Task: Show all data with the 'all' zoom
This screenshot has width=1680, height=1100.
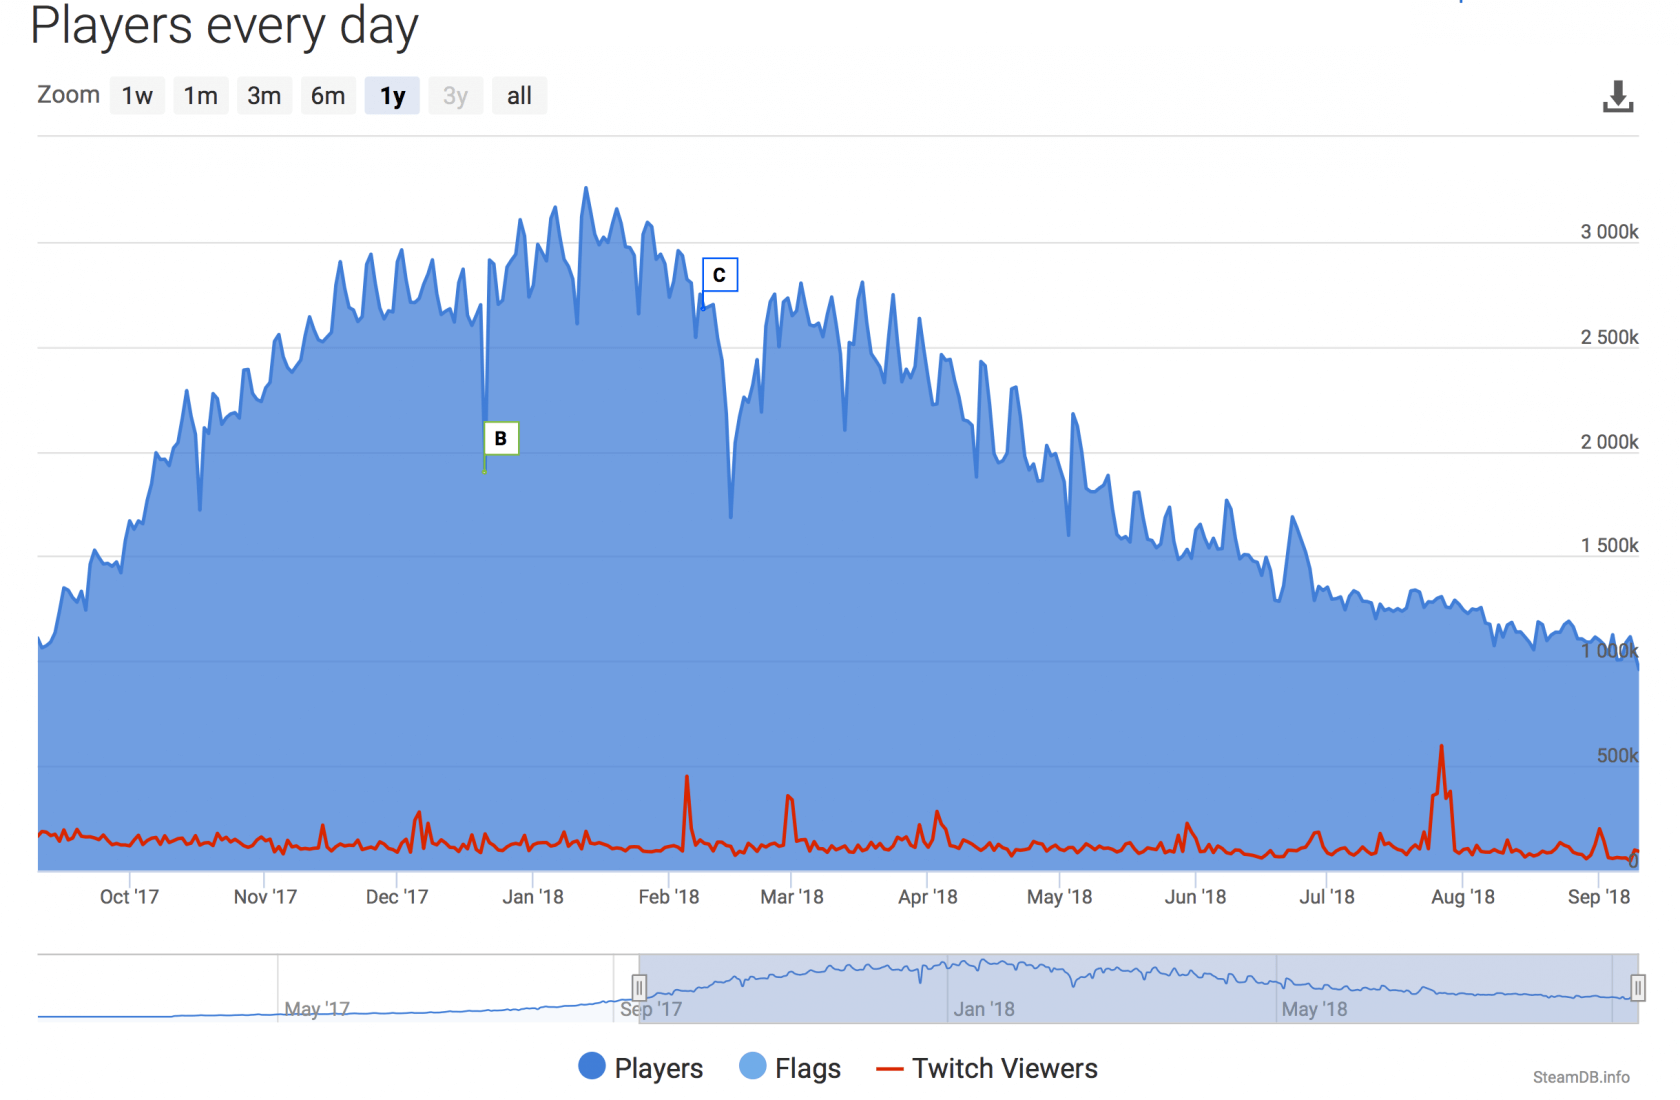Action: pyautogui.click(x=519, y=96)
